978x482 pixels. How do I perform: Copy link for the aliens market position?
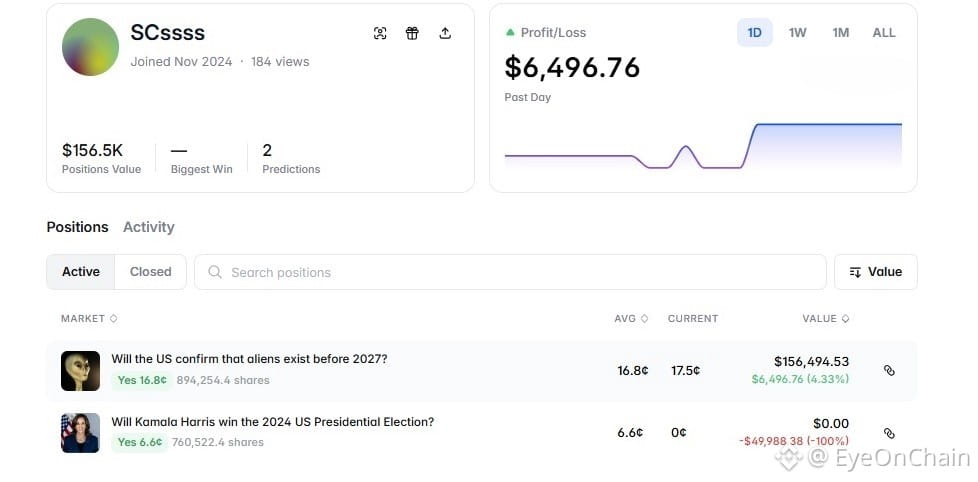pos(889,370)
